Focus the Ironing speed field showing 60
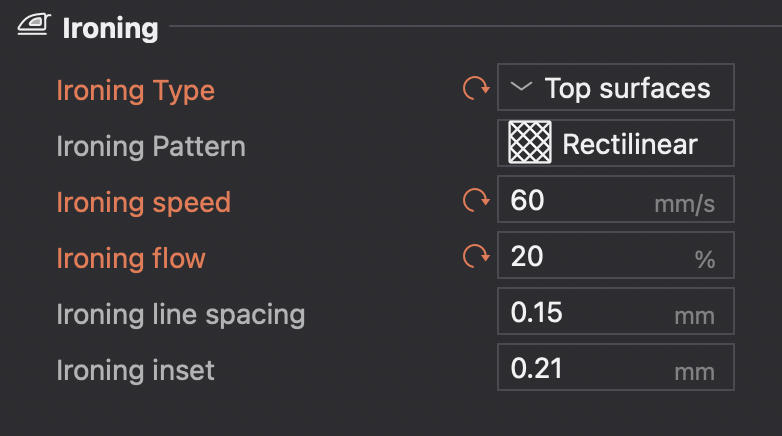The image size is (782, 436). [x=570, y=201]
